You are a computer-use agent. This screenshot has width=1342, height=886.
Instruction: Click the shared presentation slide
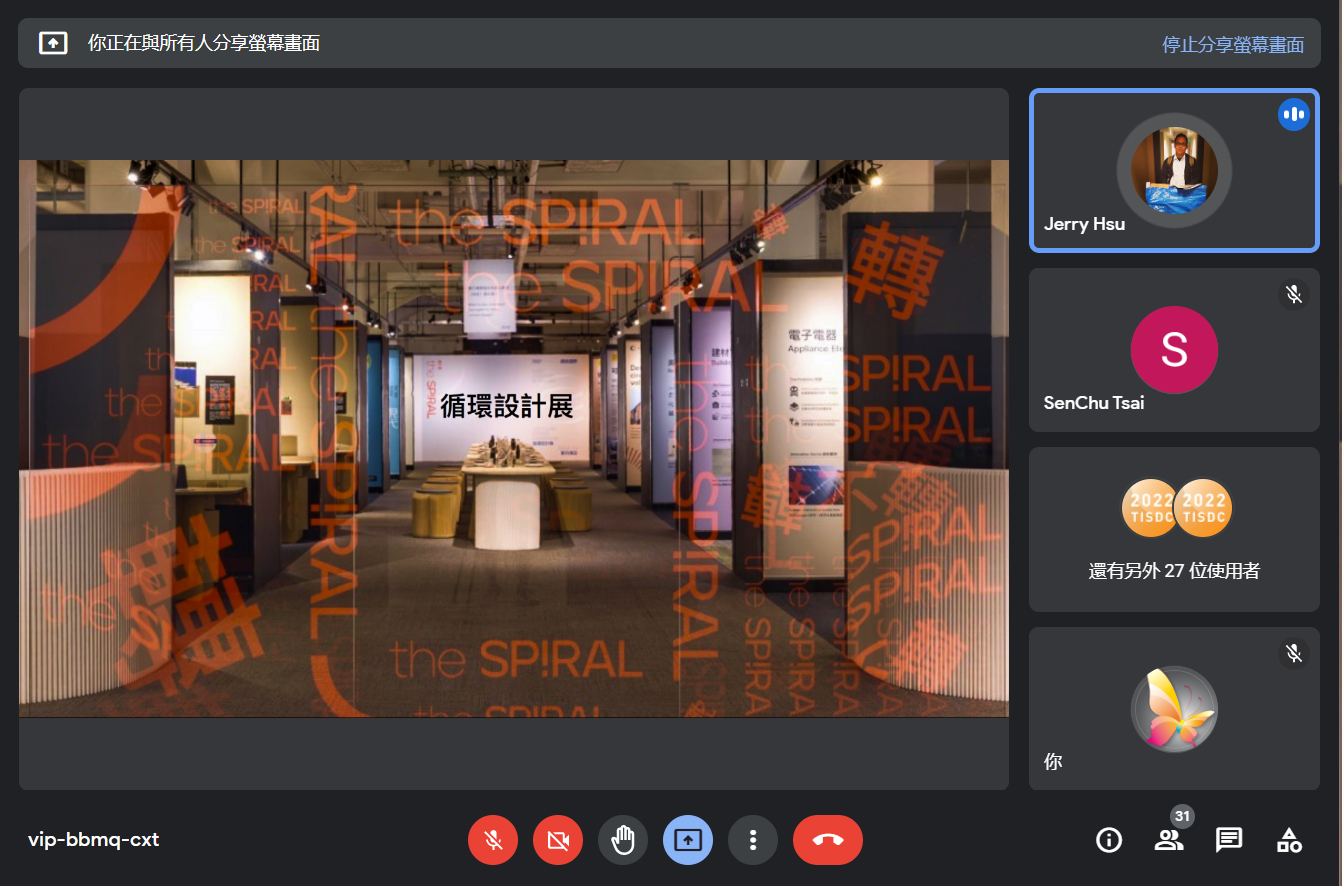[x=513, y=438]
